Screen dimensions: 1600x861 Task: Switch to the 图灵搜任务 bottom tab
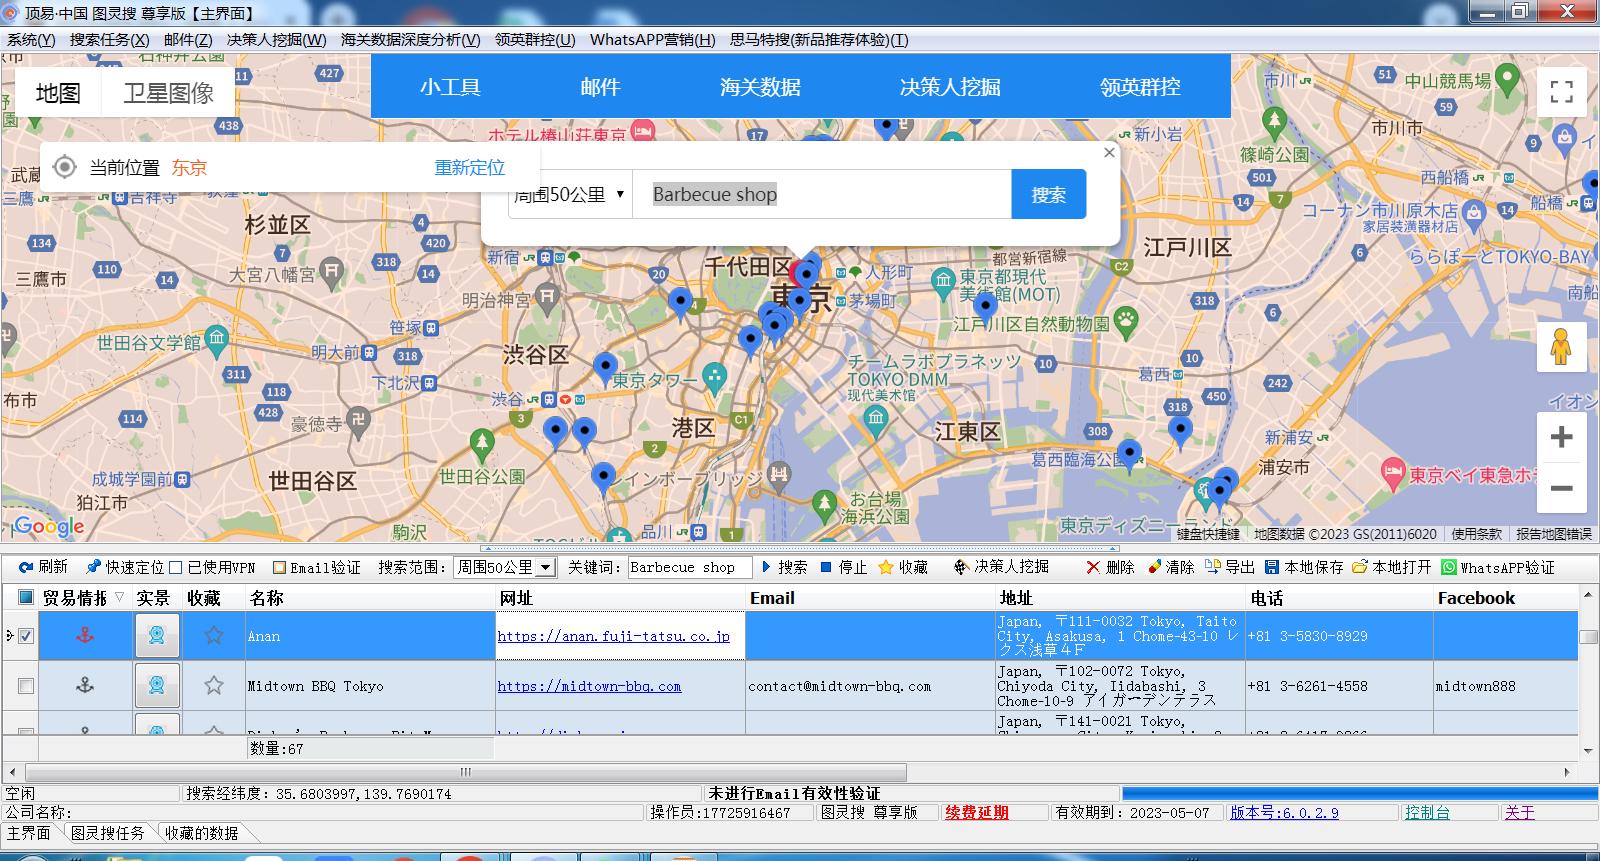[107, 833]
